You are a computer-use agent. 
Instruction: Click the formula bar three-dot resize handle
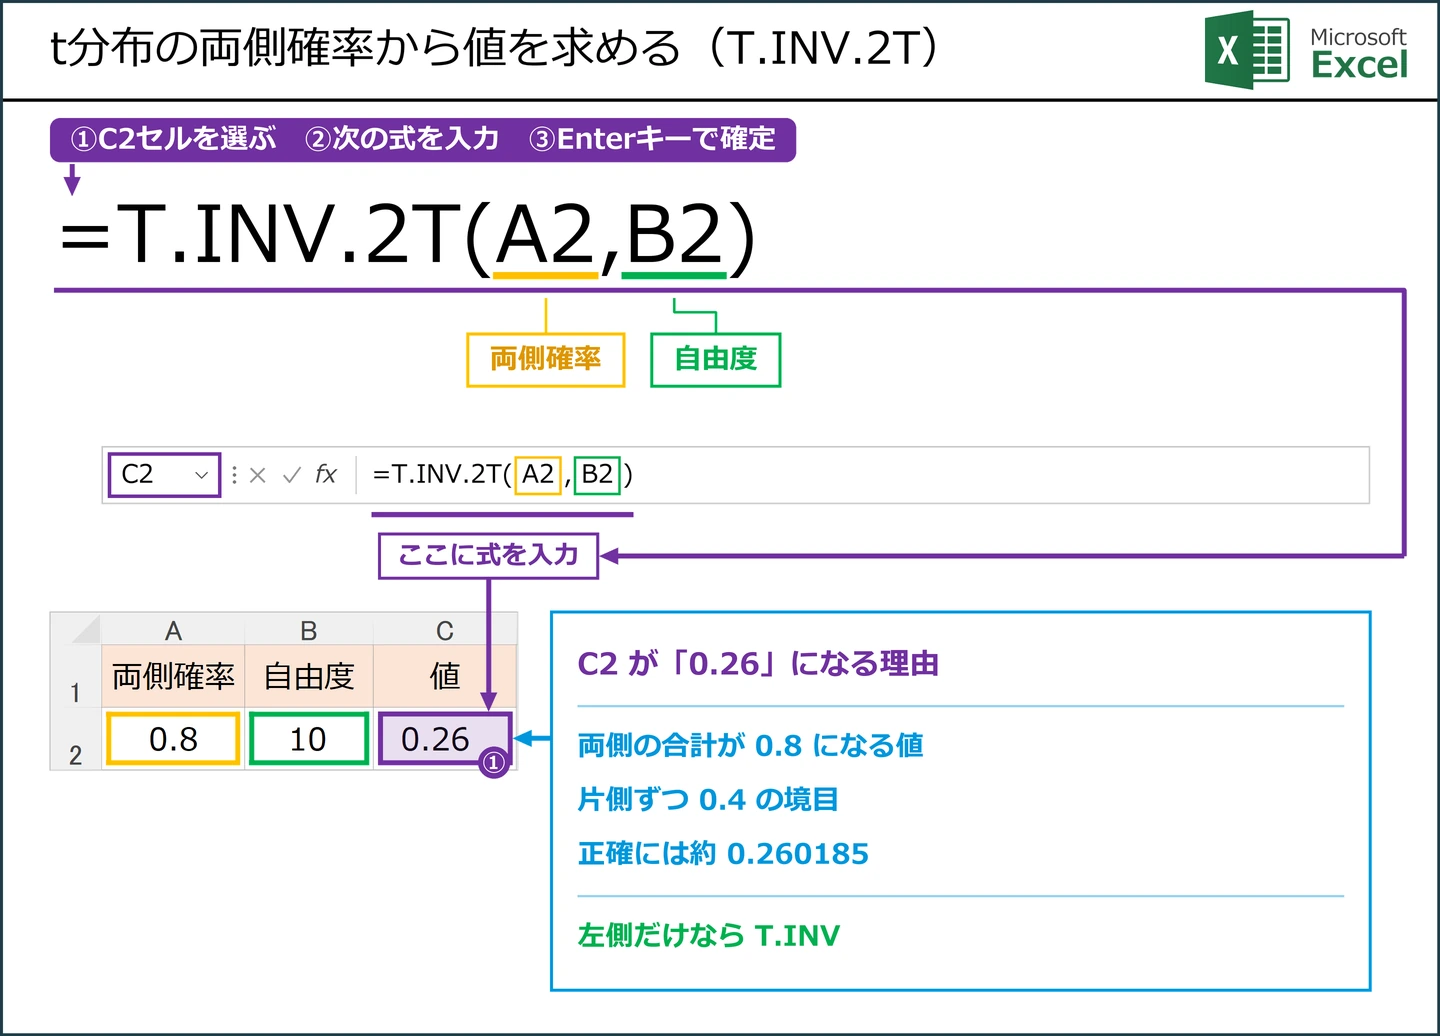234,475
